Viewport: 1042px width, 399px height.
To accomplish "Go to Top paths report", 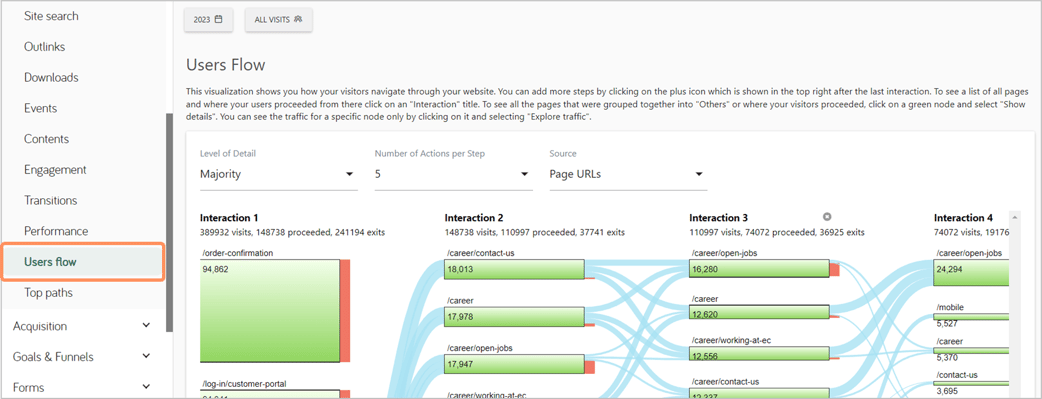I will [x=49, y=293].
